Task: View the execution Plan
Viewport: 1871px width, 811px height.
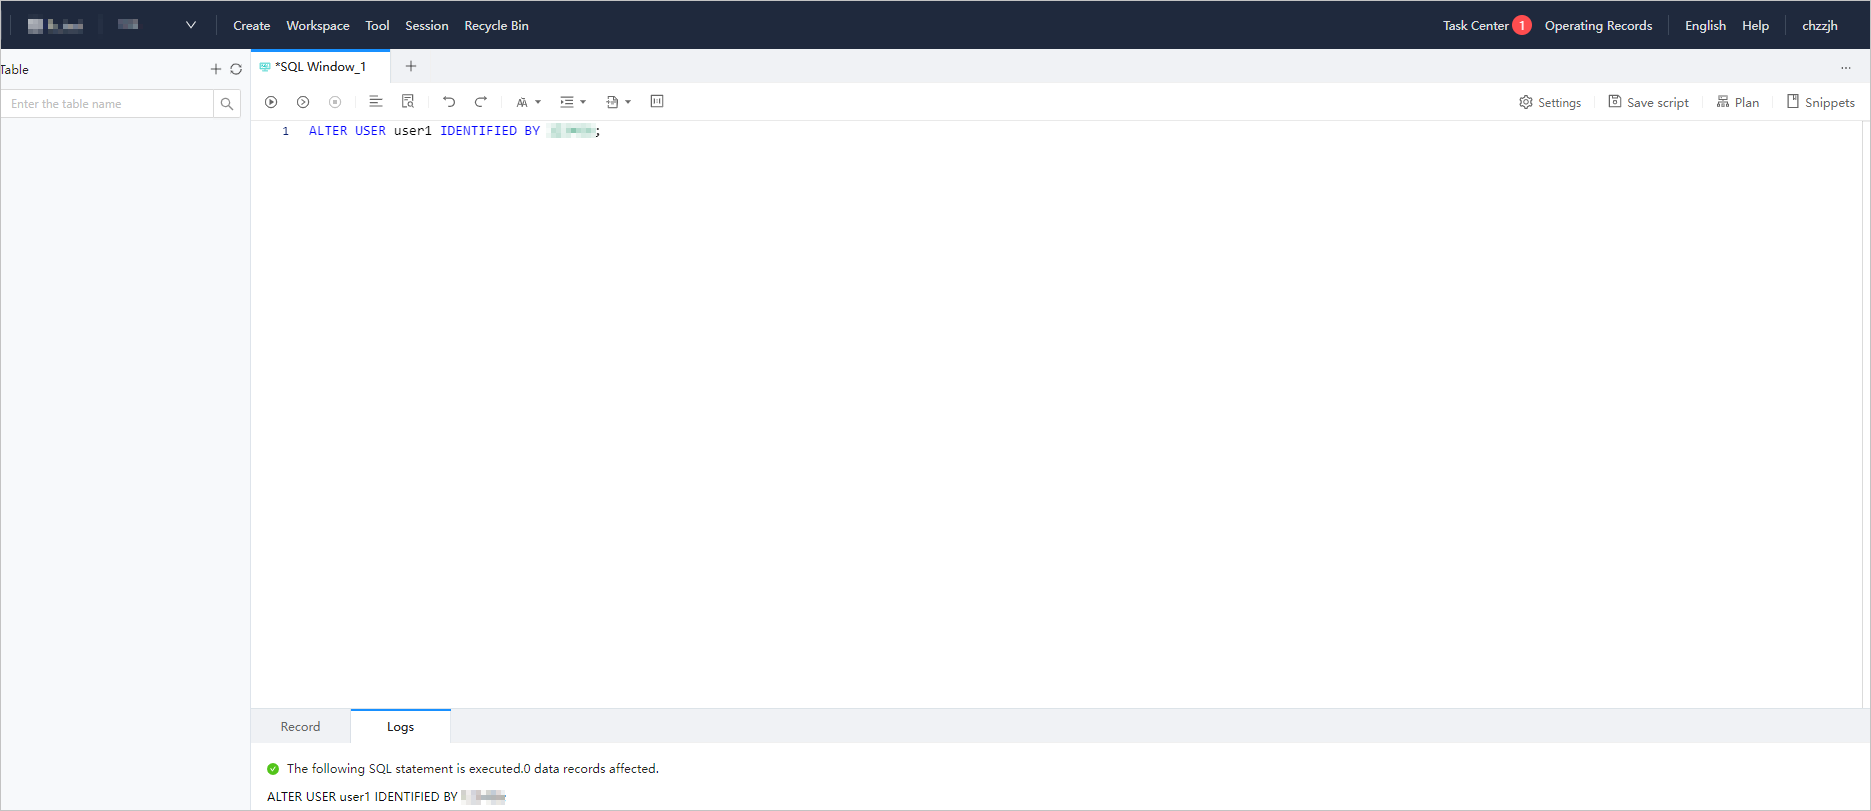Action: point(1738,102)
